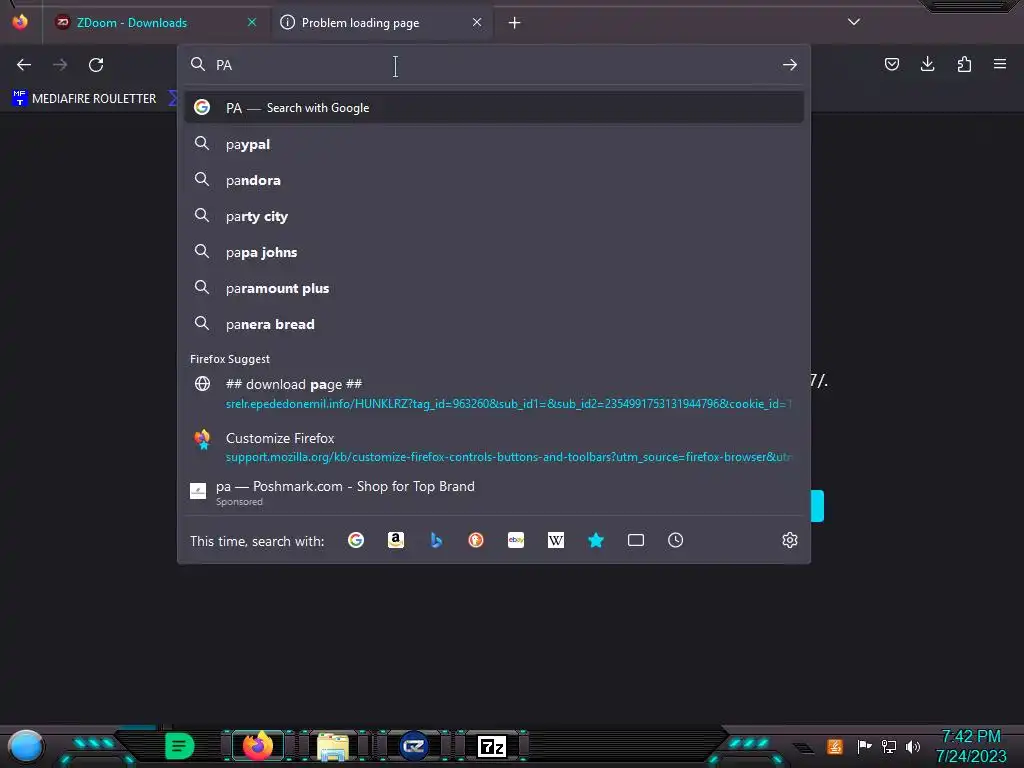1024x768 pixels.
Task: Search bookmarks with star icon
Action: coord(596,540)
